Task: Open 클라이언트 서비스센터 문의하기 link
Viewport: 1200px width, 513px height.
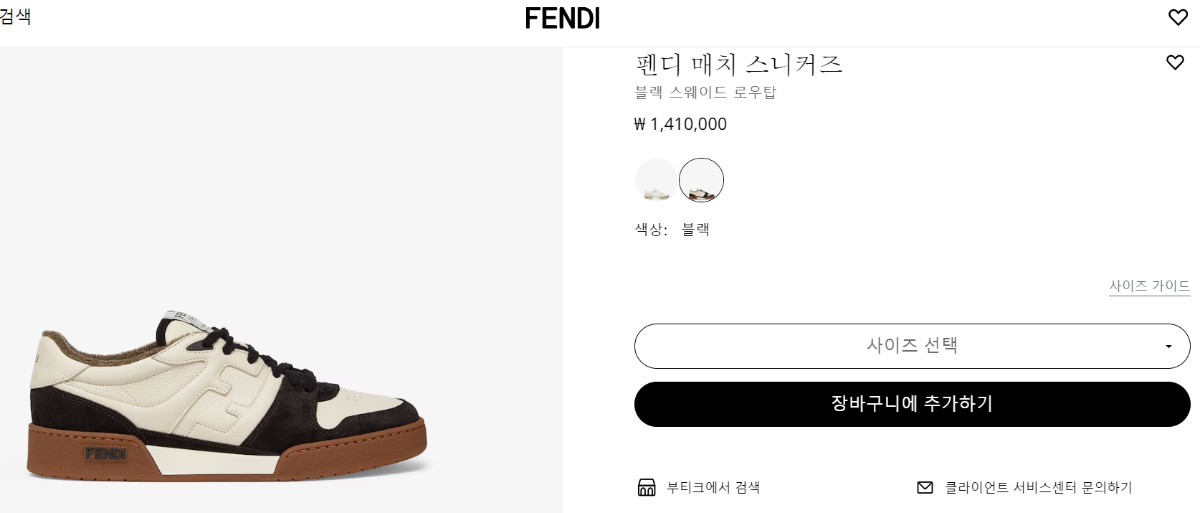Action: click(x=1037, y=488)
